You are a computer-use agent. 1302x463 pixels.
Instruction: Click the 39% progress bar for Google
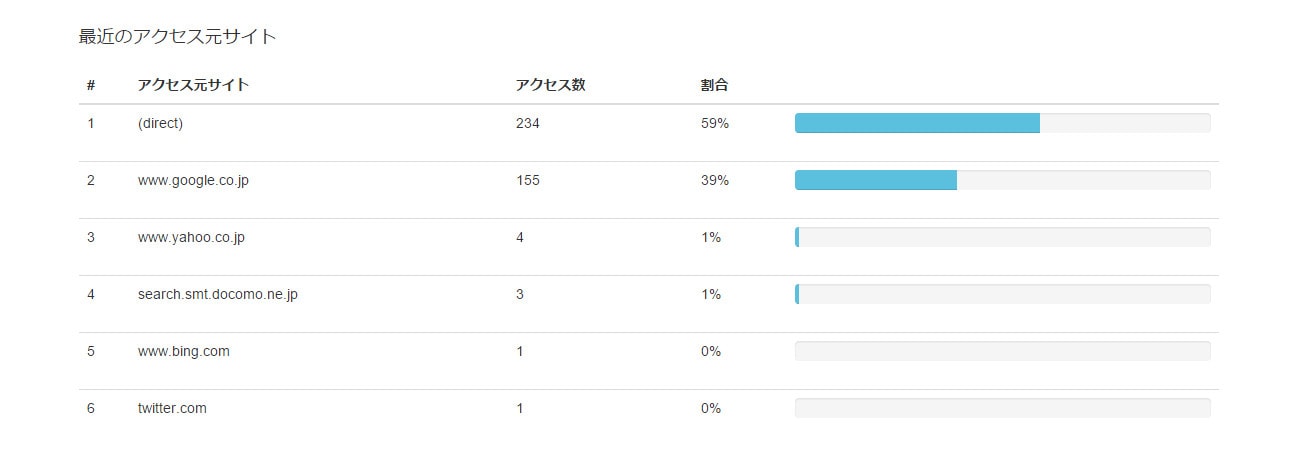(x=1002, y=180)
